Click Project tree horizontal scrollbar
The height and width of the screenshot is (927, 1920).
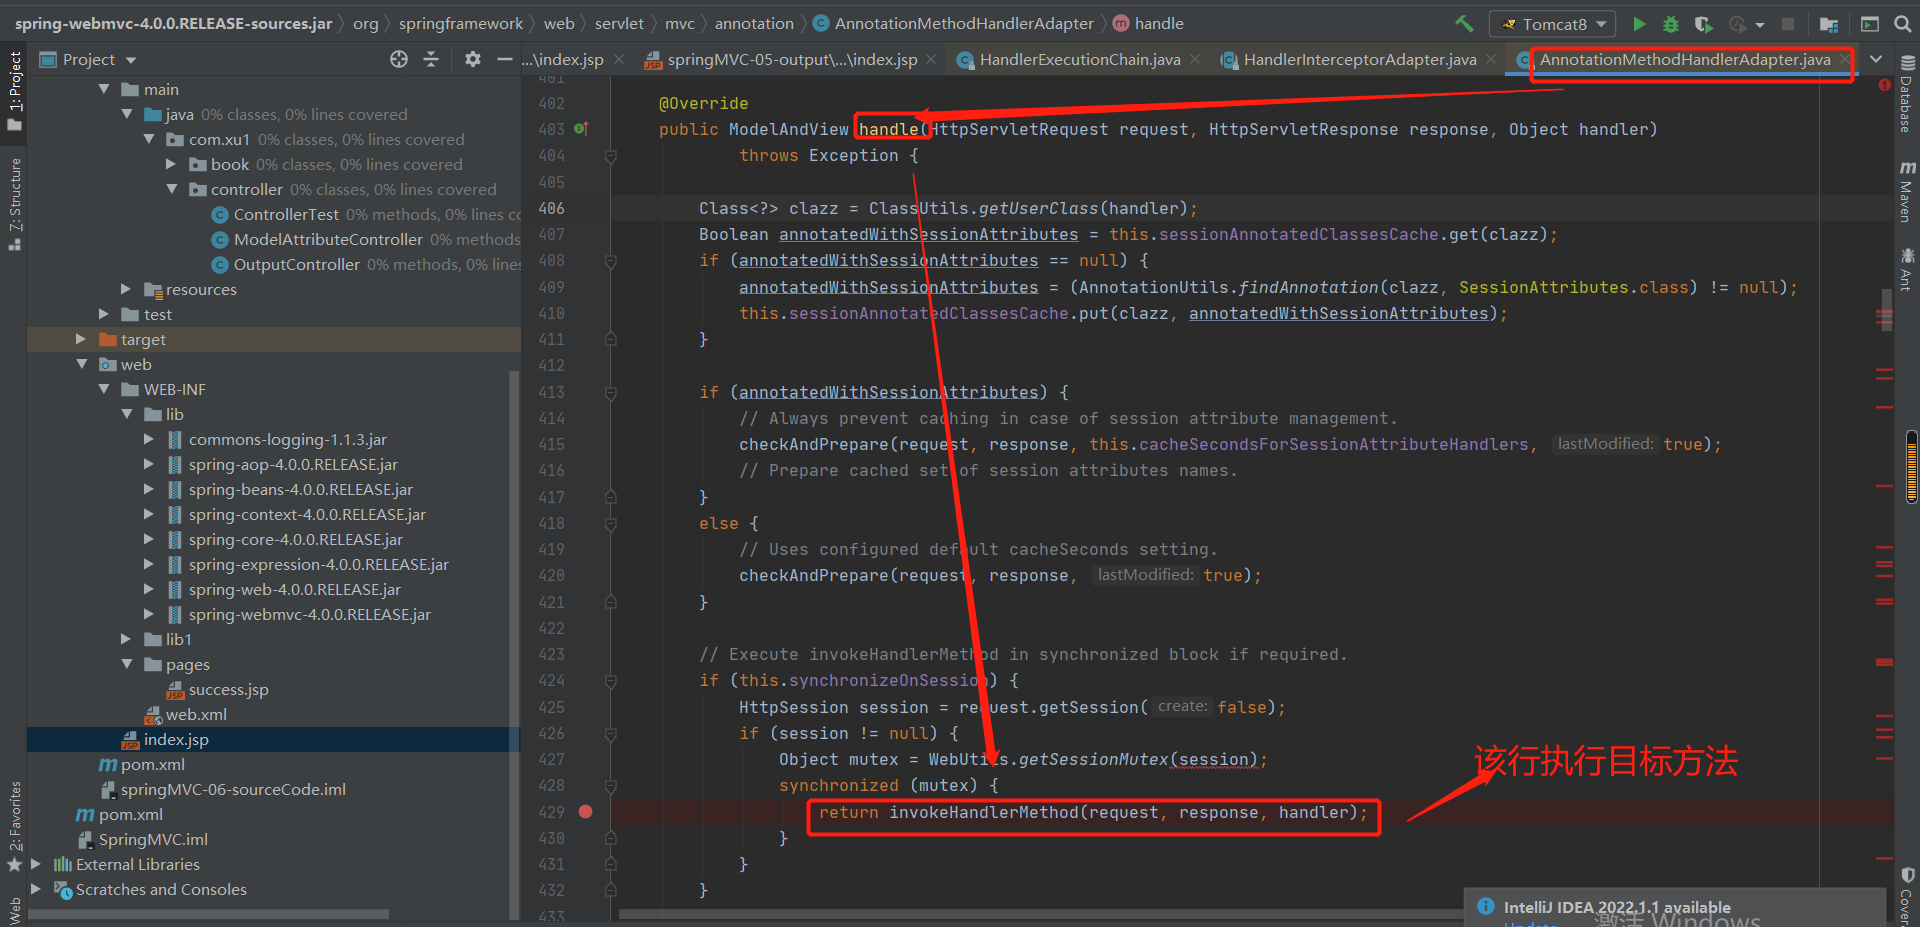[208, 914]
